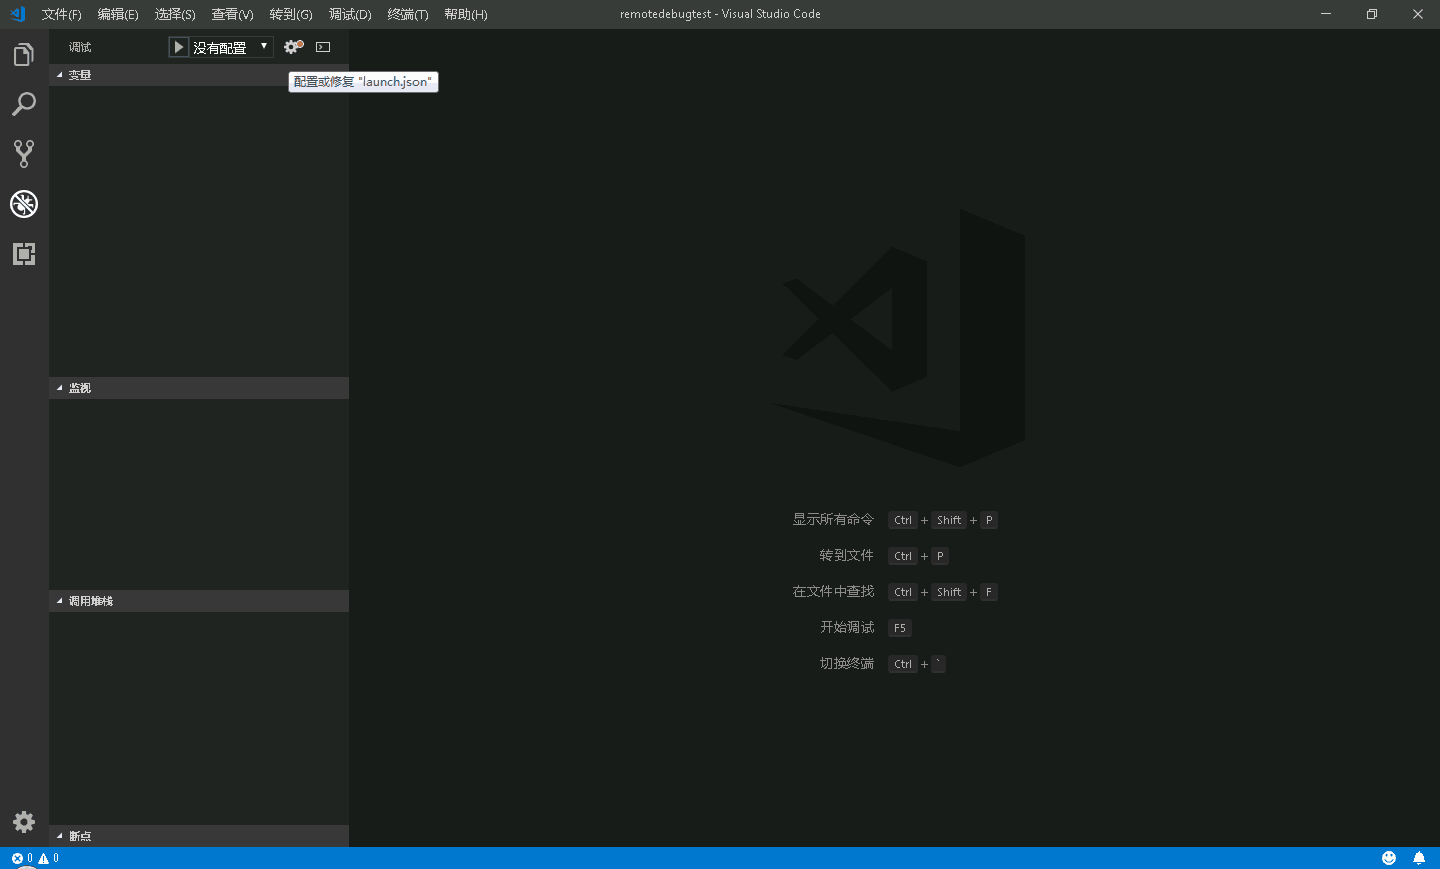Viewport: 1440px width, 869px height.
Task: Open the 转到(G) menu
Action: 291,14
